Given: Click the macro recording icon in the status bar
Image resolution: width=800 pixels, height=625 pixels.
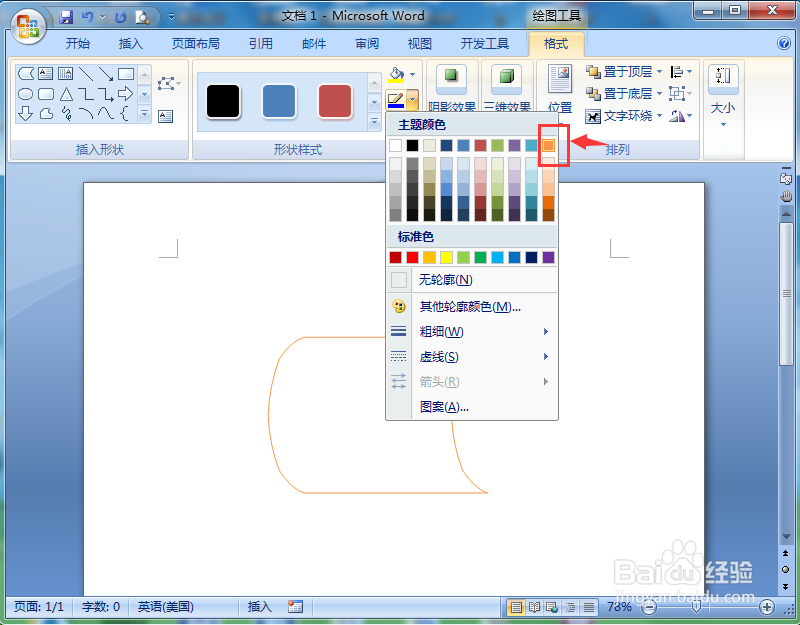Looking at the screenshot, I should 295,607.
